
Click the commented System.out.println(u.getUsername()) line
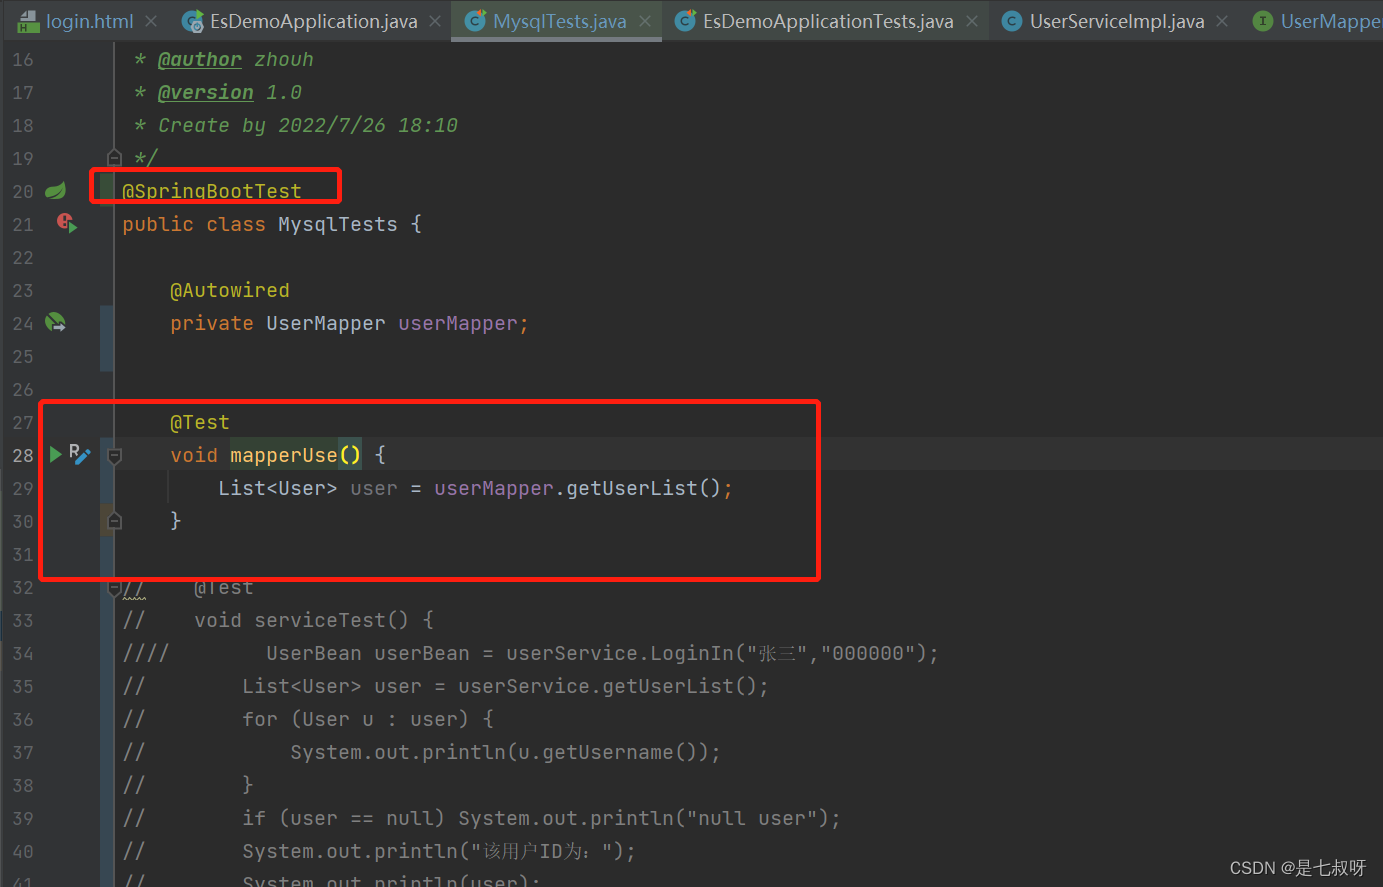505,752
